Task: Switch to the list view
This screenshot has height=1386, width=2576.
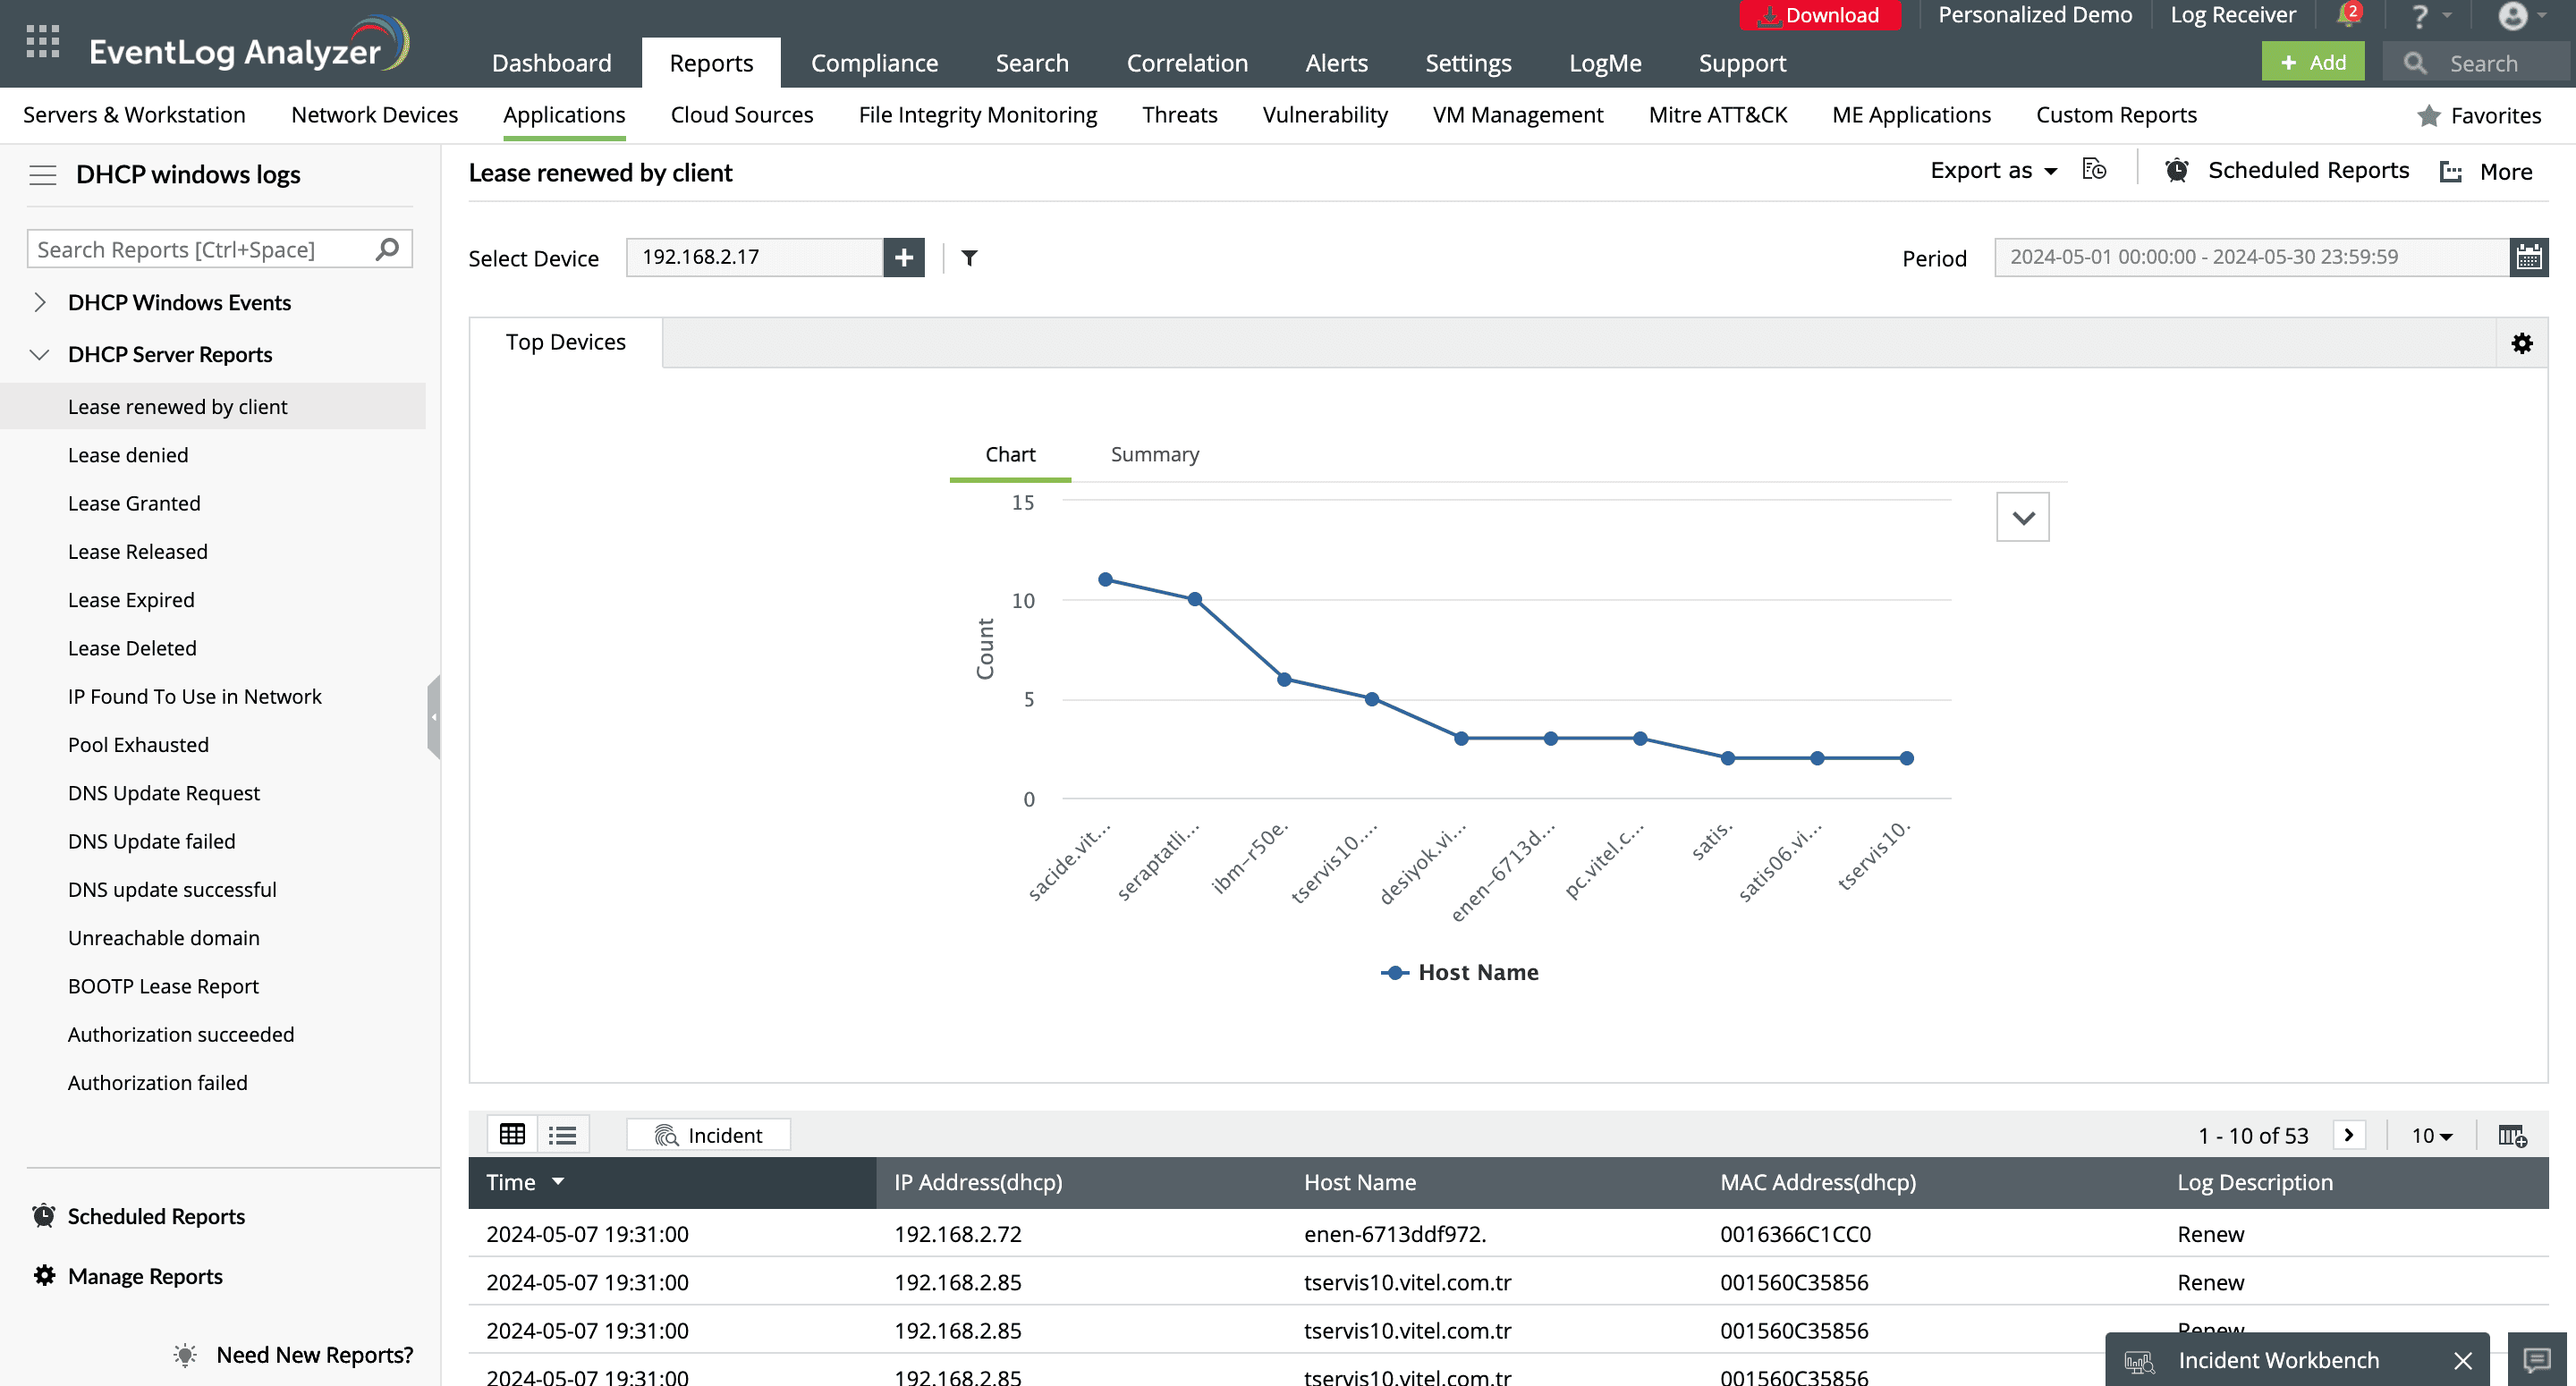Action: click(563, 1135)
